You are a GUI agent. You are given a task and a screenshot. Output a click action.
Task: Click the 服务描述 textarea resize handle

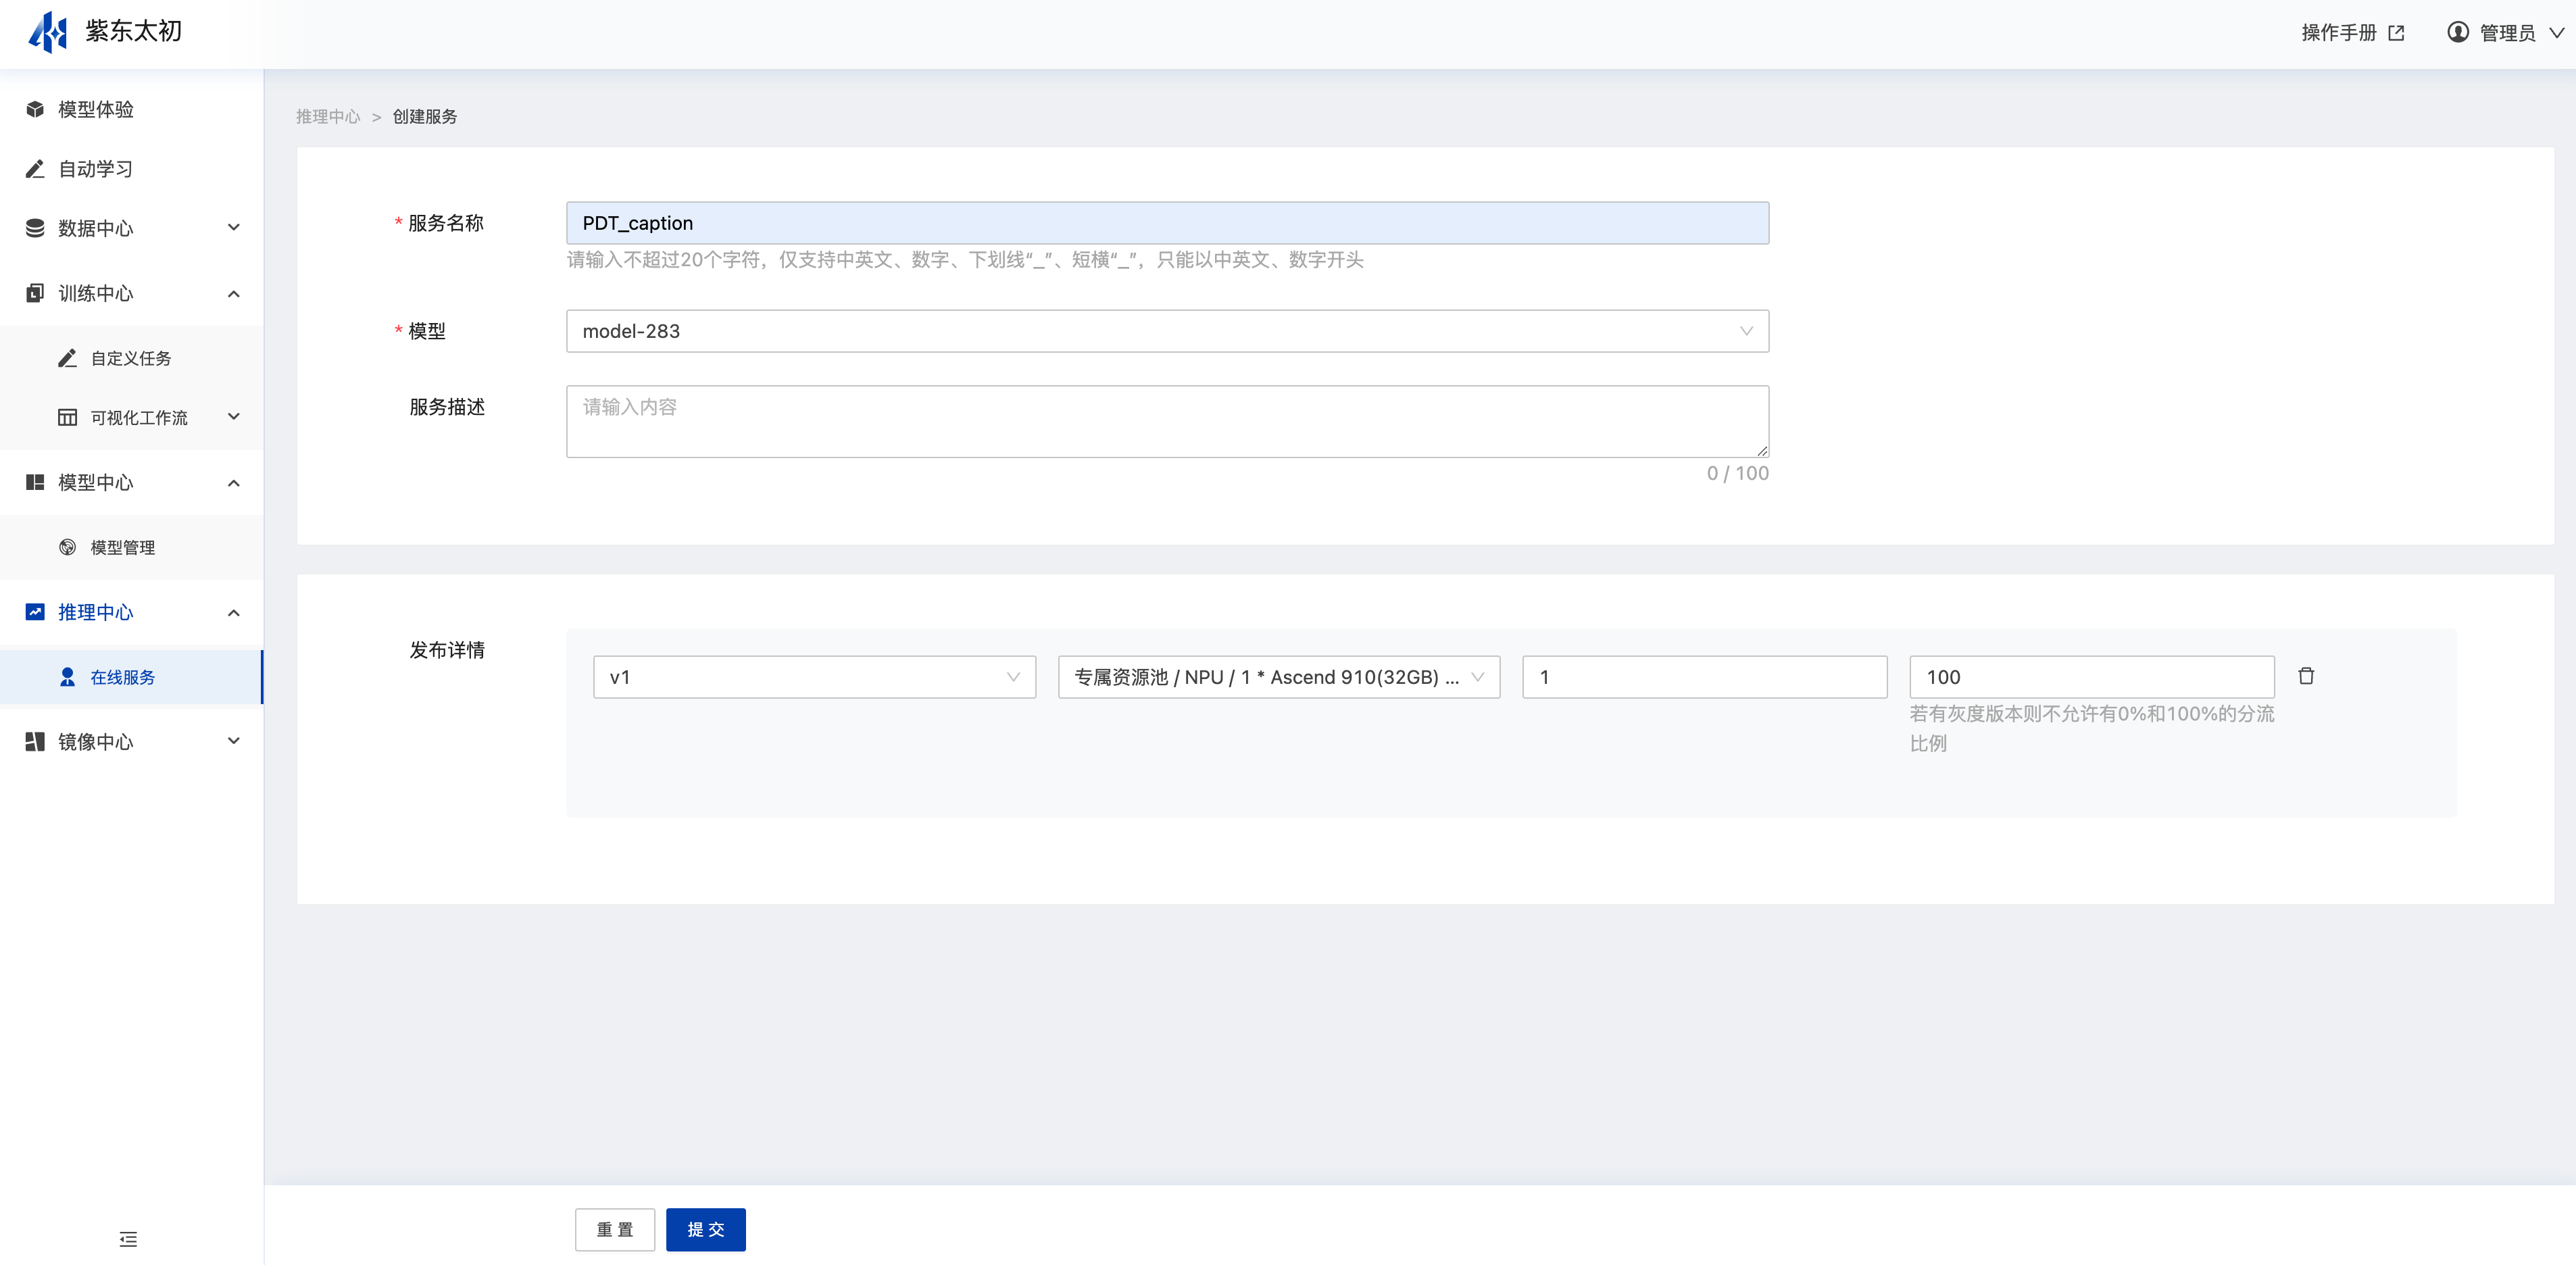pos(1761,450)
